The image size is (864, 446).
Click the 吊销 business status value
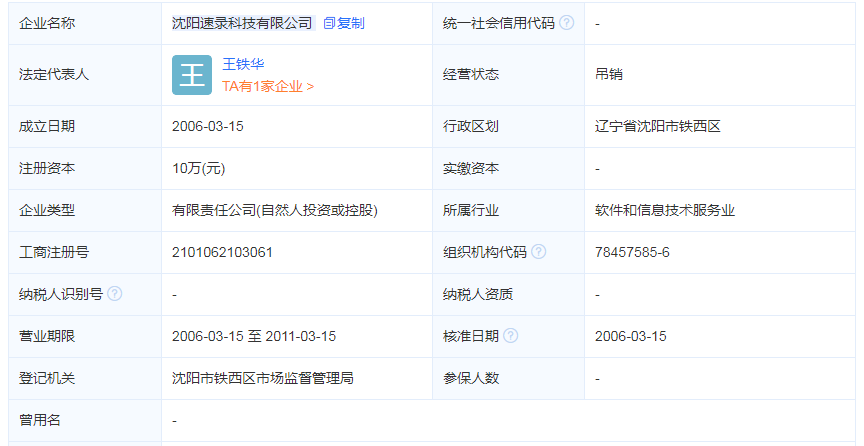click(609, 74)
